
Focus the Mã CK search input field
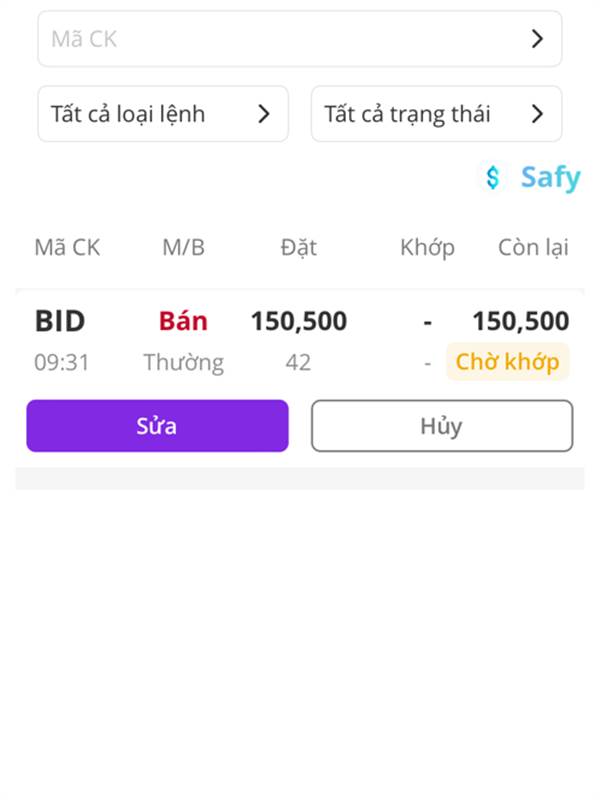280,39
